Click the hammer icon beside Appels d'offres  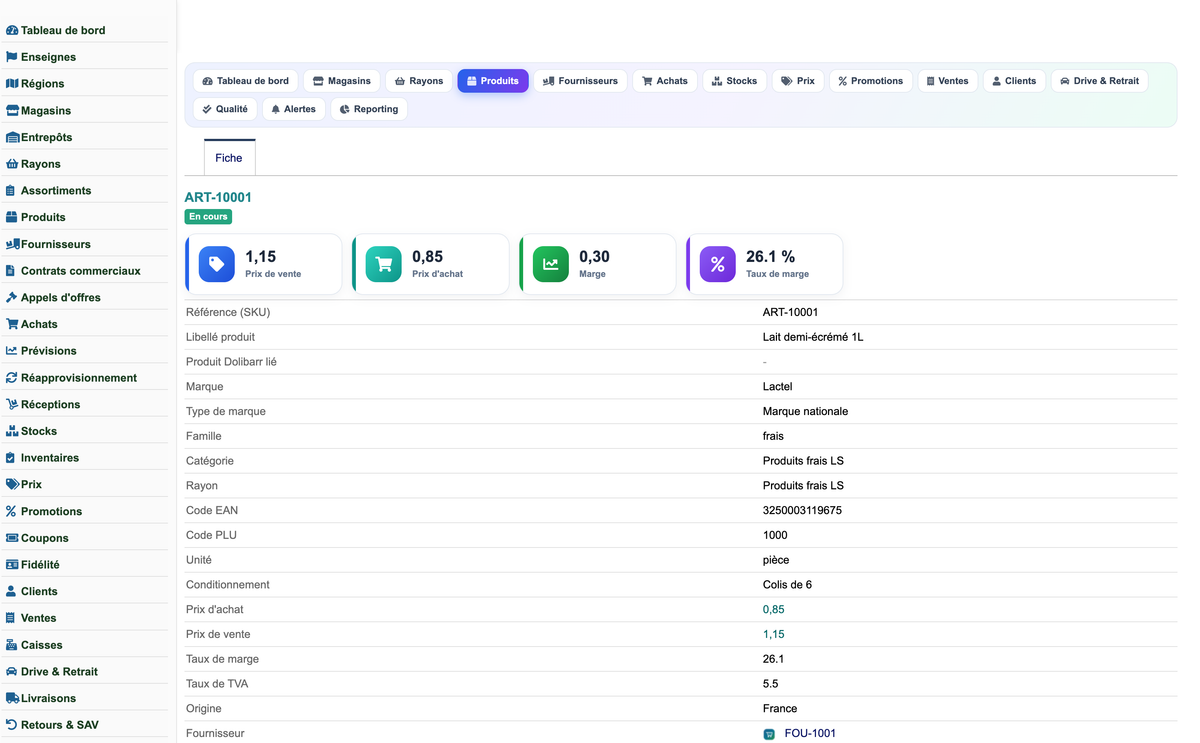12,298
